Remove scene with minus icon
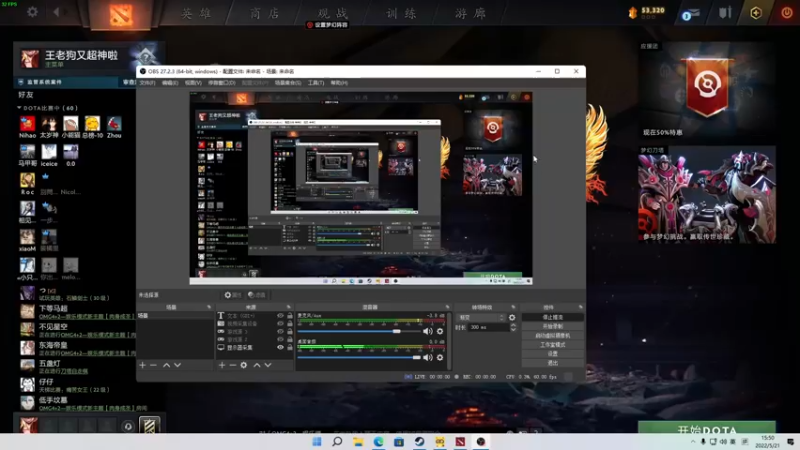Image resolution: width=800 pixels, height=450 pixels. tap(153, 365)
